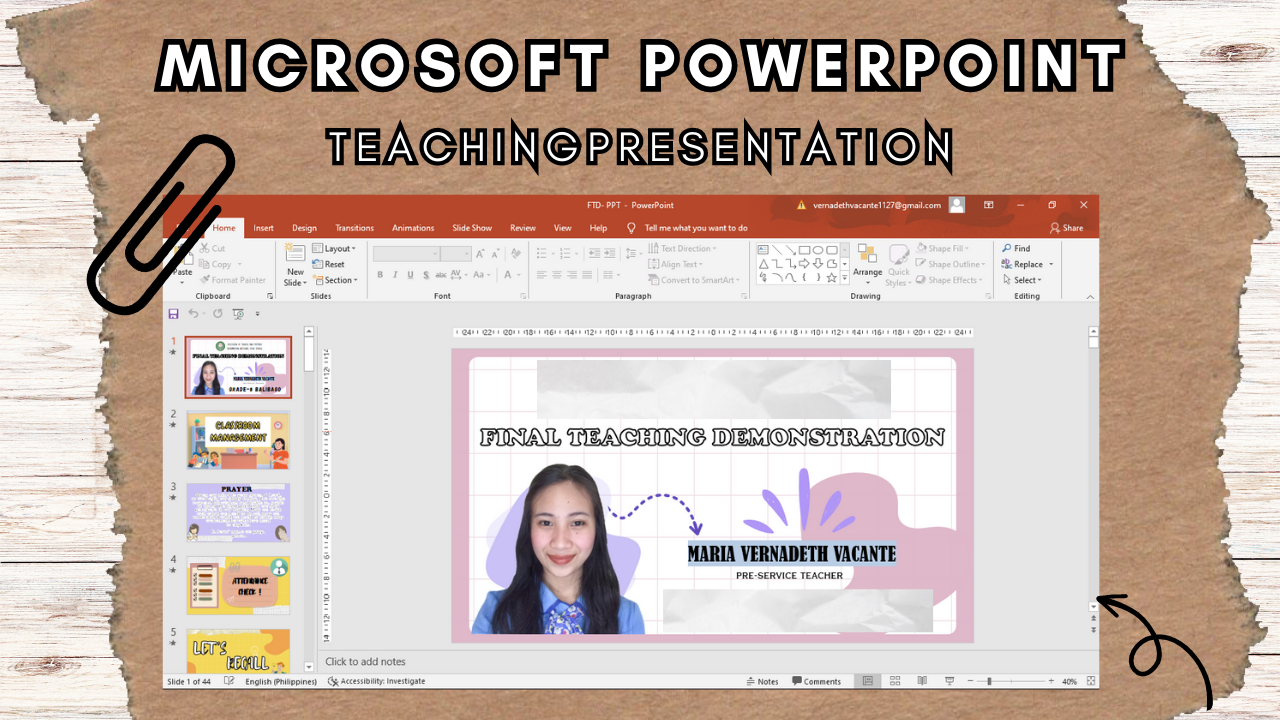The height and width of the screenshot is (720, 1280).
Task: Justify the paragraph text
Action: [587, 275]
